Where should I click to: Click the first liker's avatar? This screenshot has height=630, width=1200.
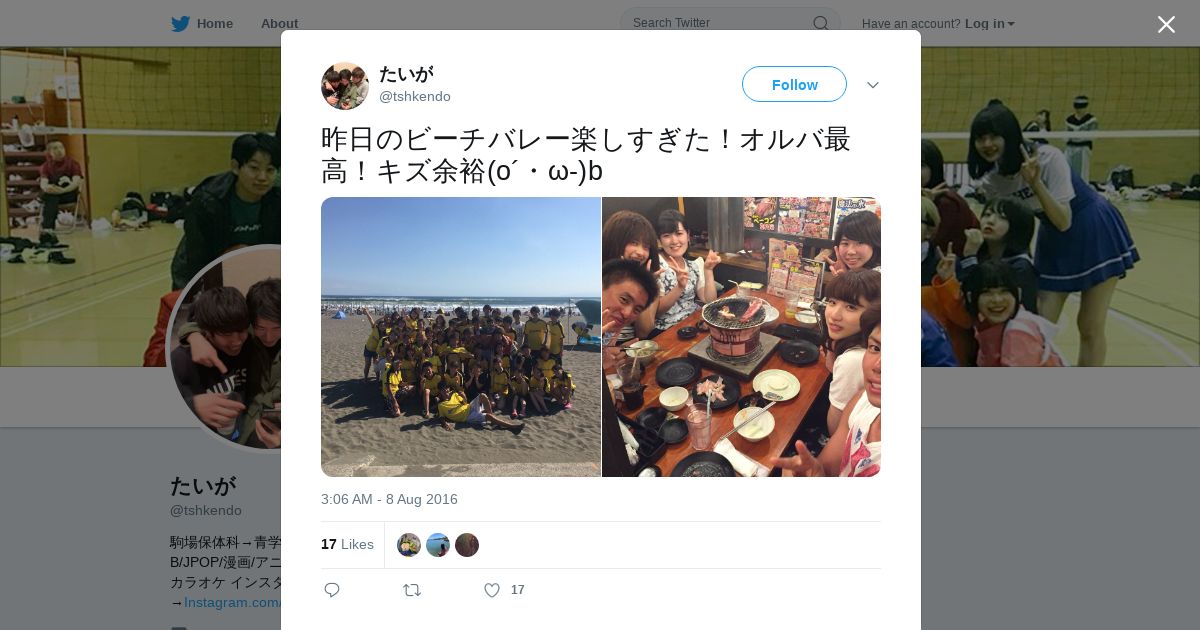coord(409,545)
